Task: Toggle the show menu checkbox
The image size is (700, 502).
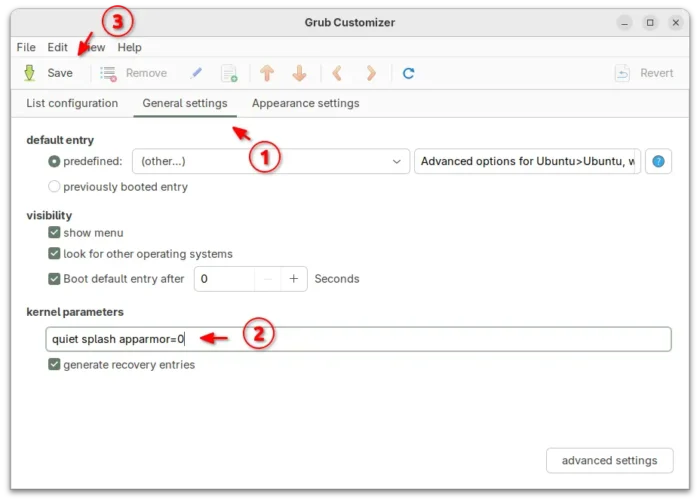Action: coord(54,233)
